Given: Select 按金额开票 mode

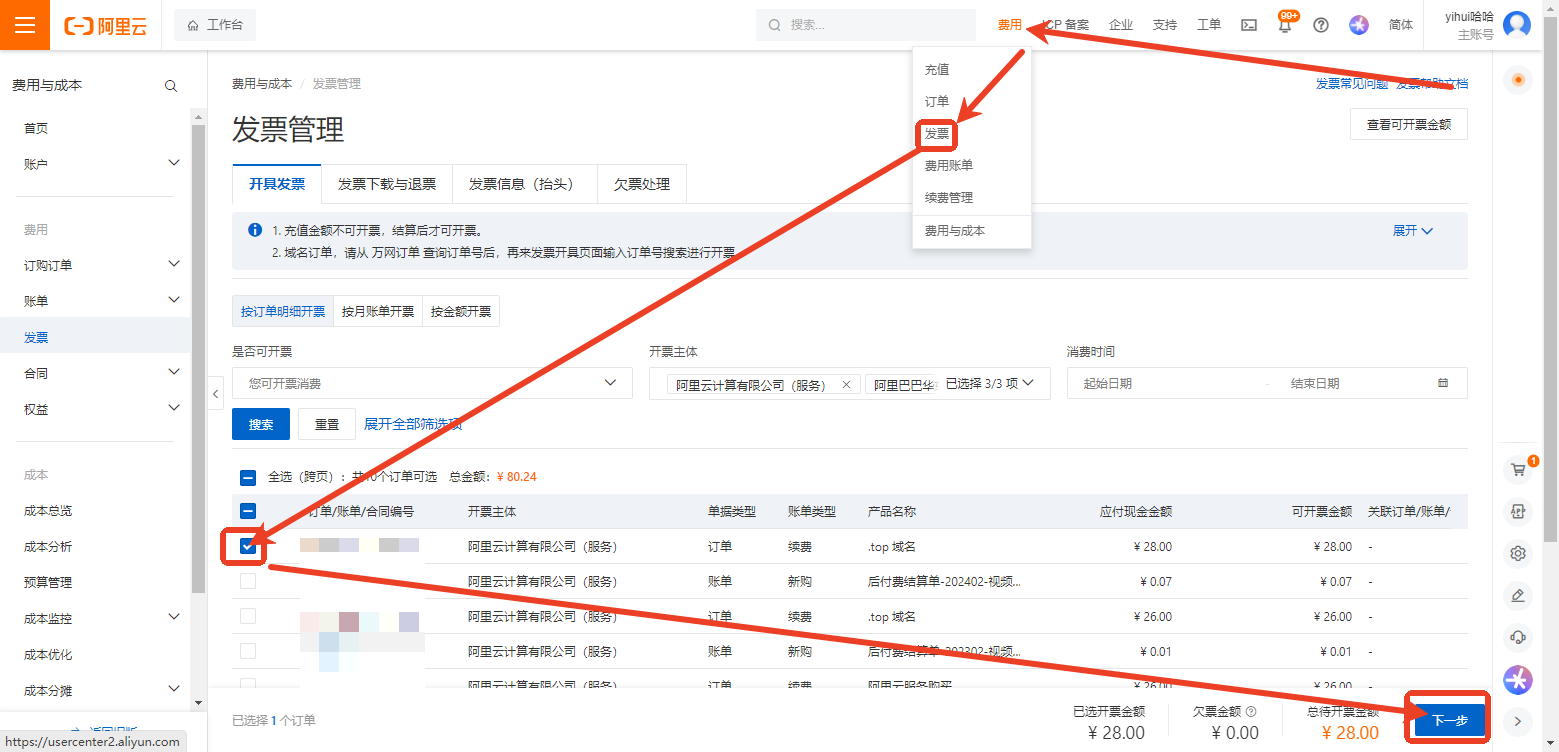Looking at the screenshot, I should tap(461, 311).
